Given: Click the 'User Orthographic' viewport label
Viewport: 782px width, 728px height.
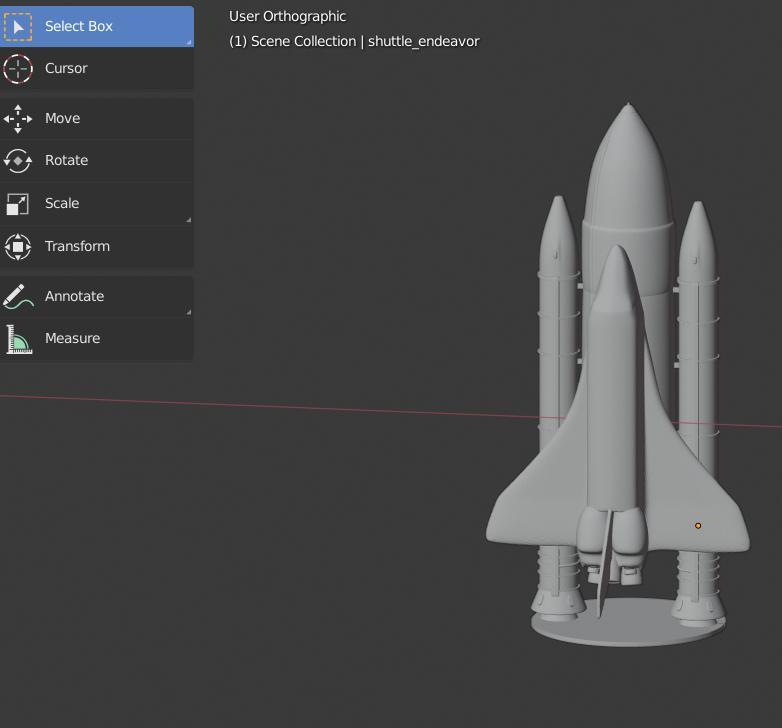Looking at the screenshot, I should [287, 16].
